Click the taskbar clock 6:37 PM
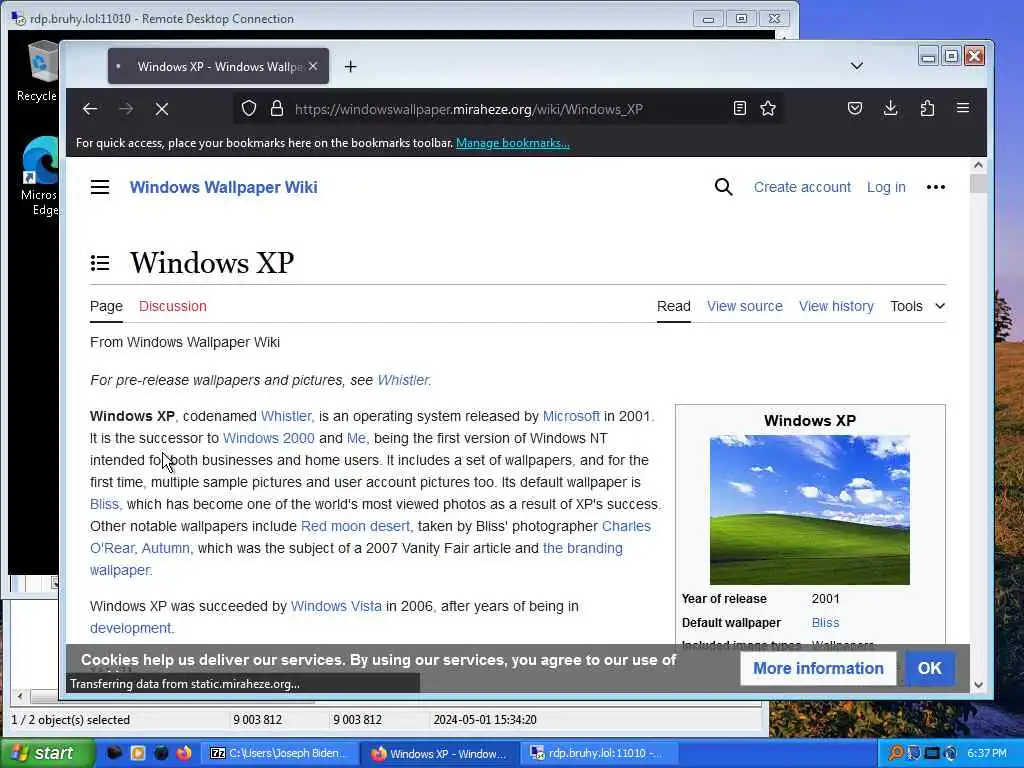 pos(987,753)
